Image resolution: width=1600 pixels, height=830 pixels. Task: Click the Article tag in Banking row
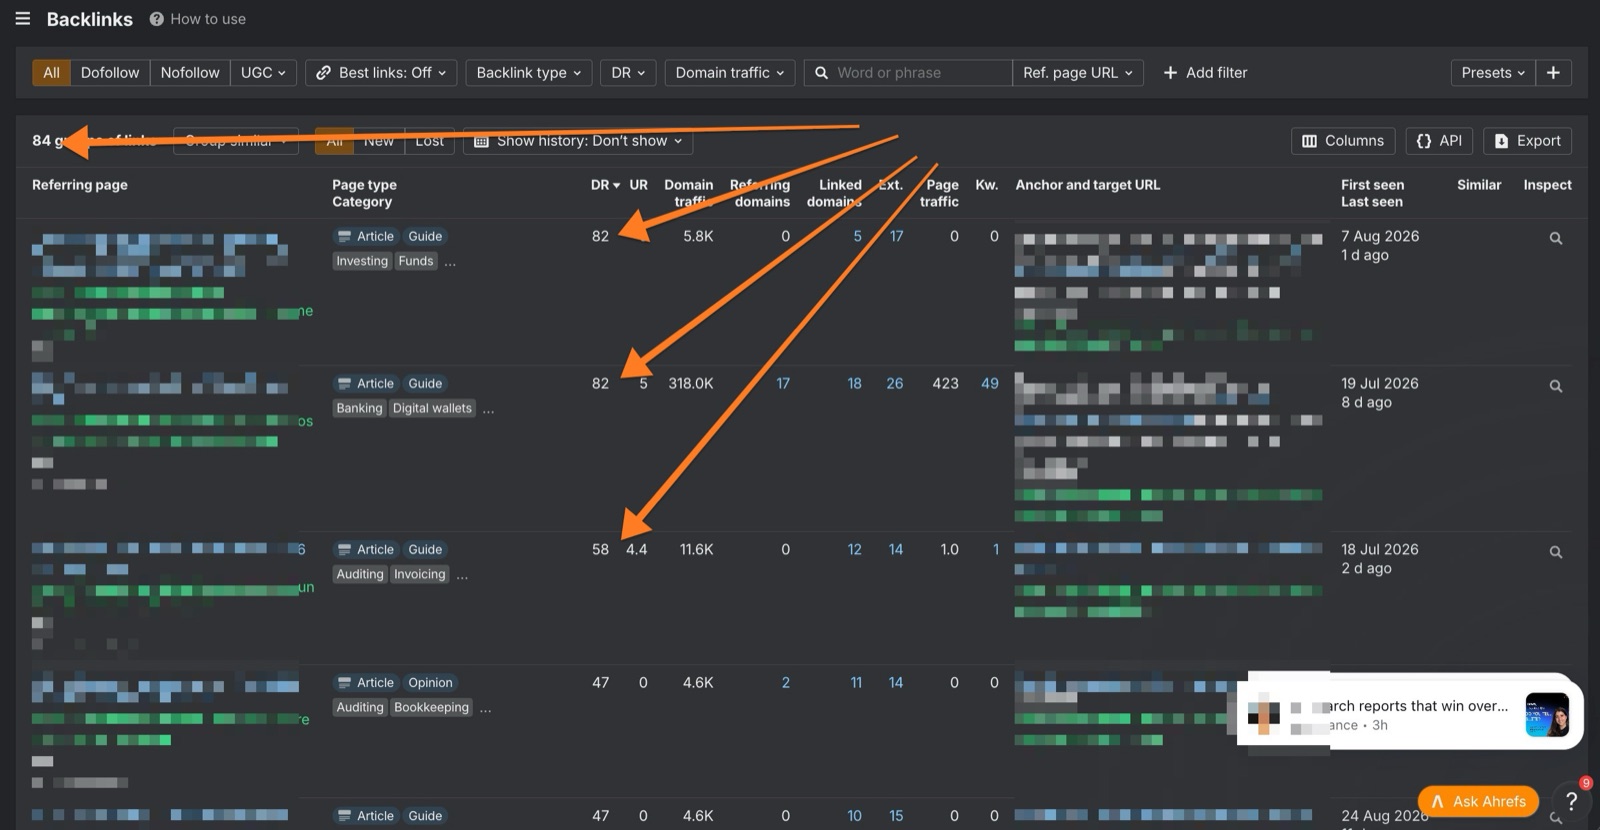366,383
